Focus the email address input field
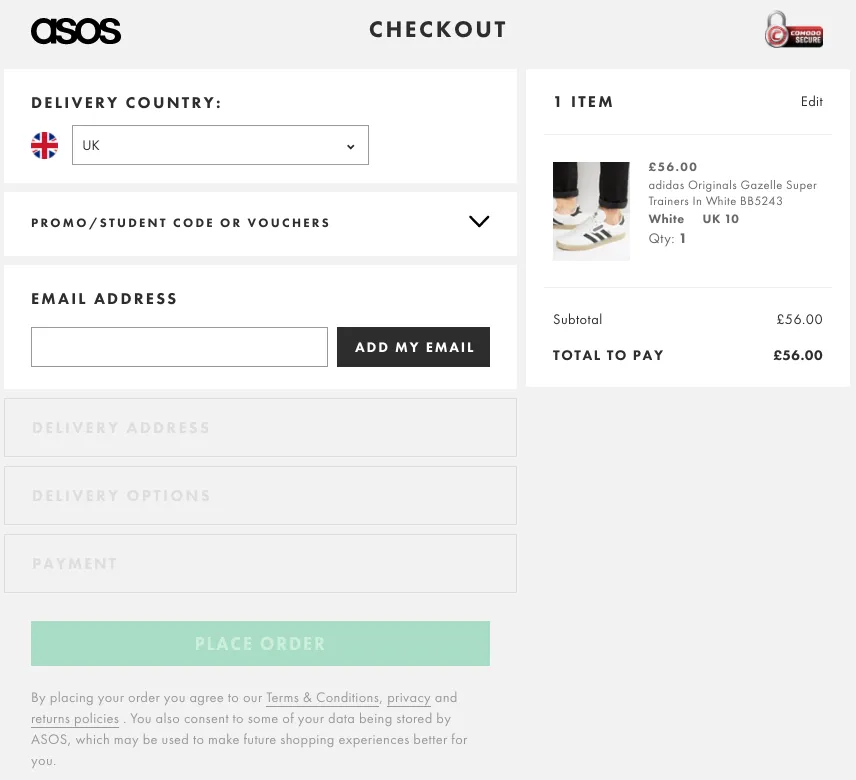 pyautogui.click(x=179, y=347)
